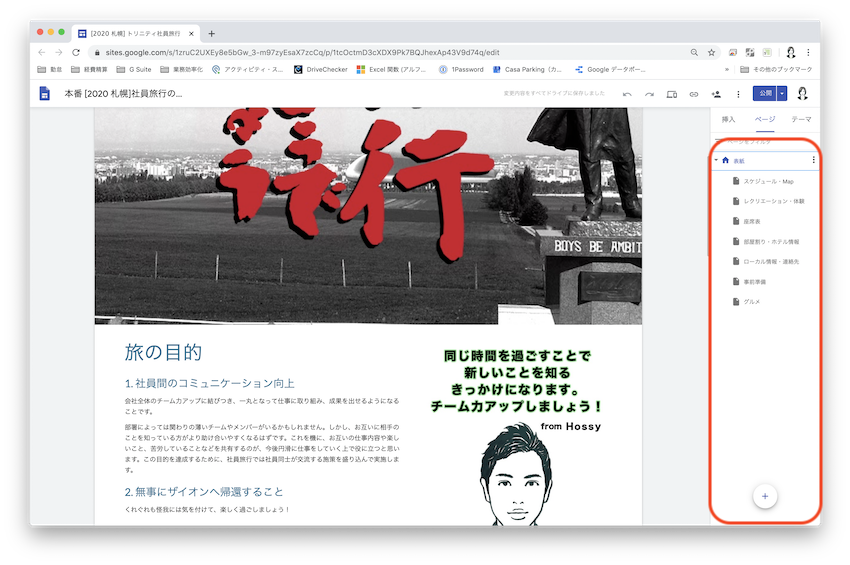Open 表紙 page options menu

(x=813, y=160)
